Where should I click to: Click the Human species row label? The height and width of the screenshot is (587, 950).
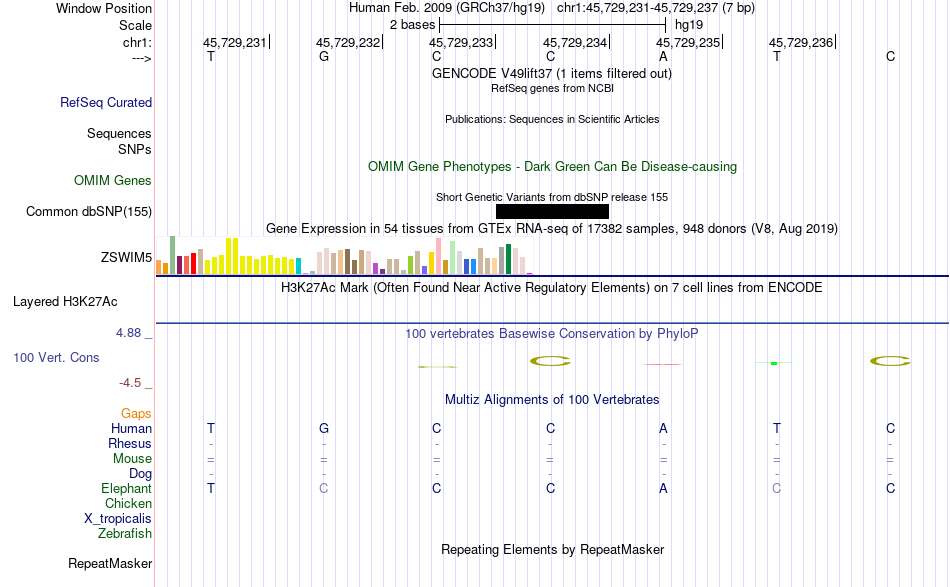(x=131, y=428)
